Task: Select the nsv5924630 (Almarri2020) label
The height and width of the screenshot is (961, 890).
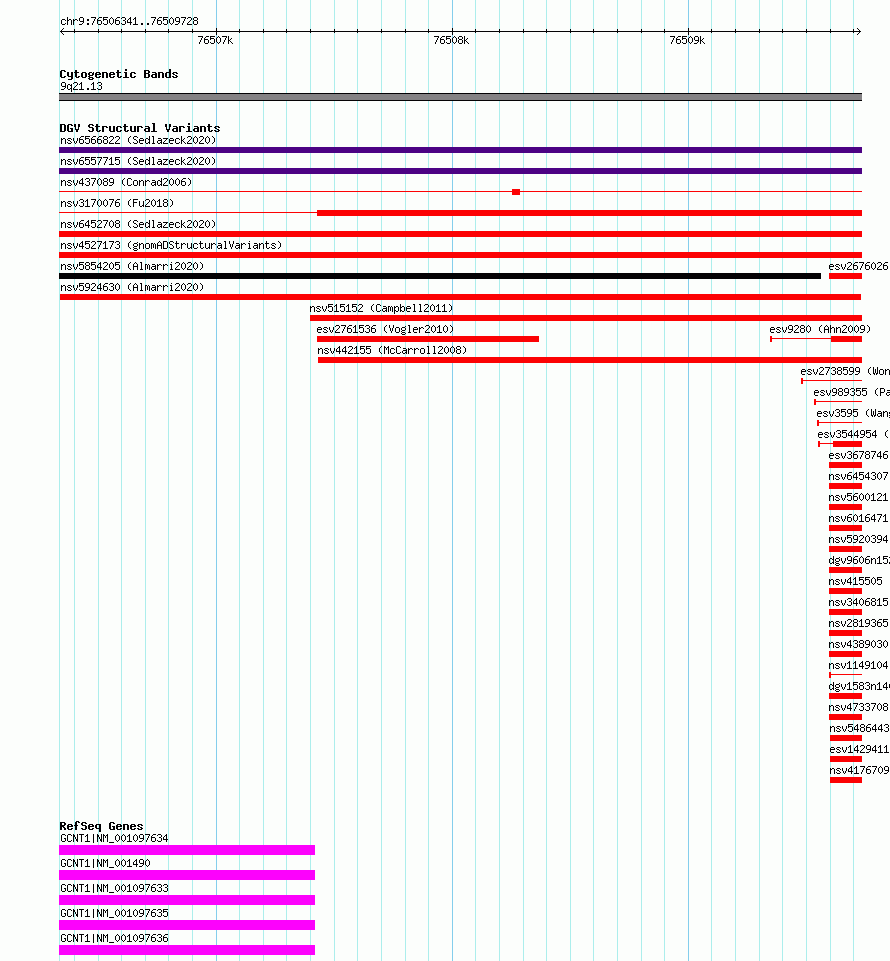Action: point(132,287)
